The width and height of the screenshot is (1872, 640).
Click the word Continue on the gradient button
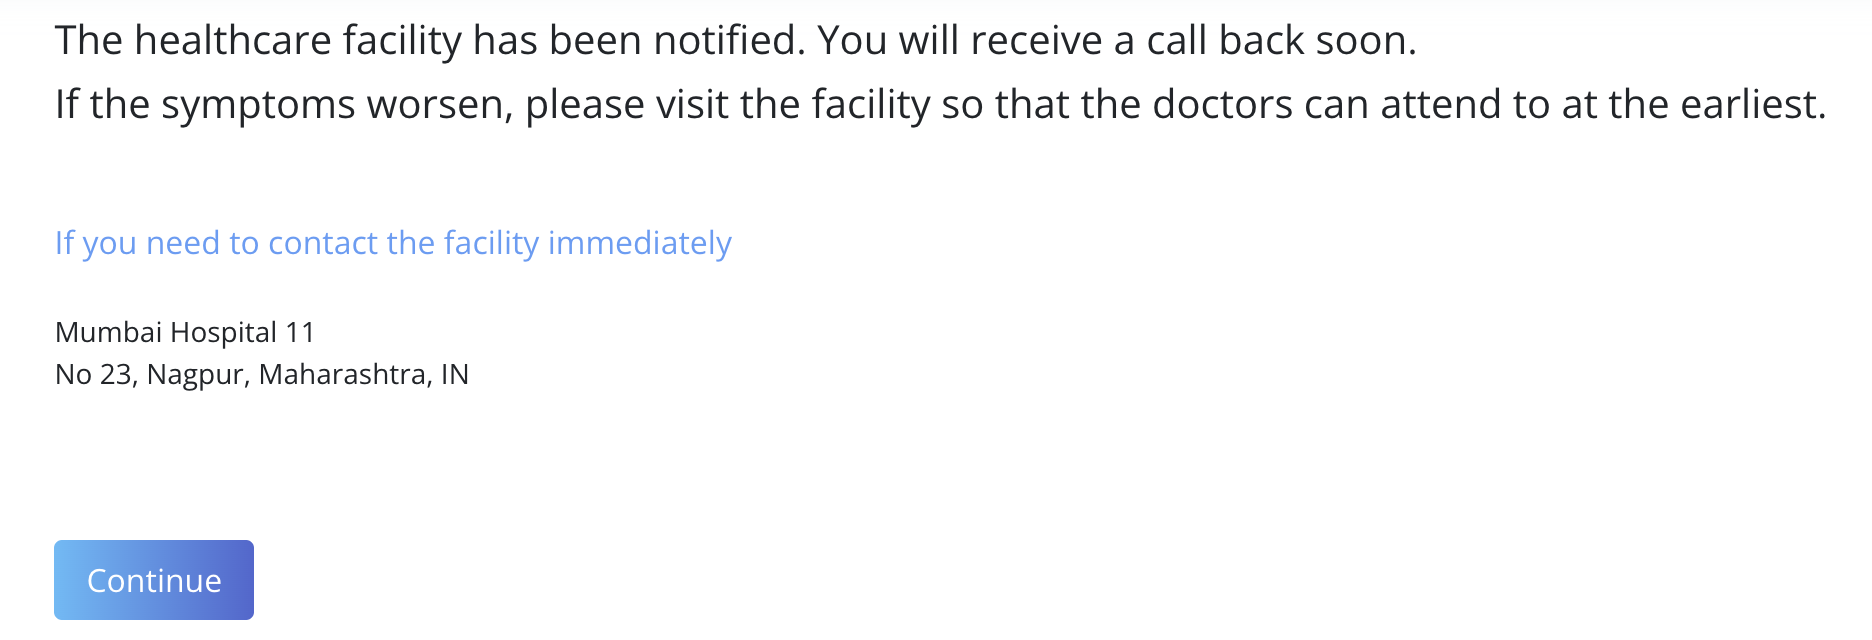coord(154,581)
